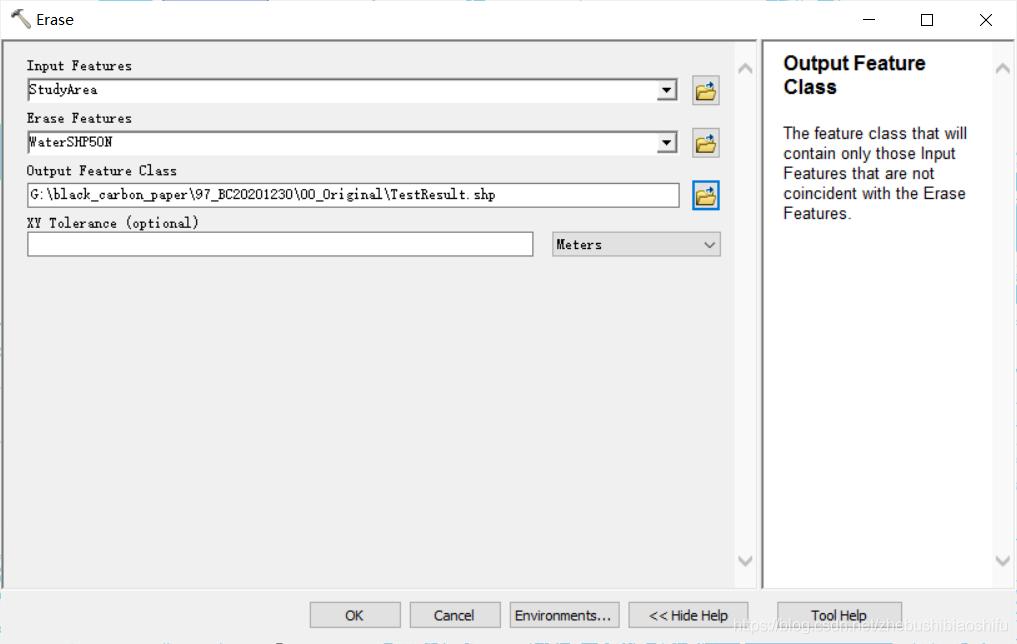Close the Erase dialog window
The image size is (1017, 644).
pos(986,20)
